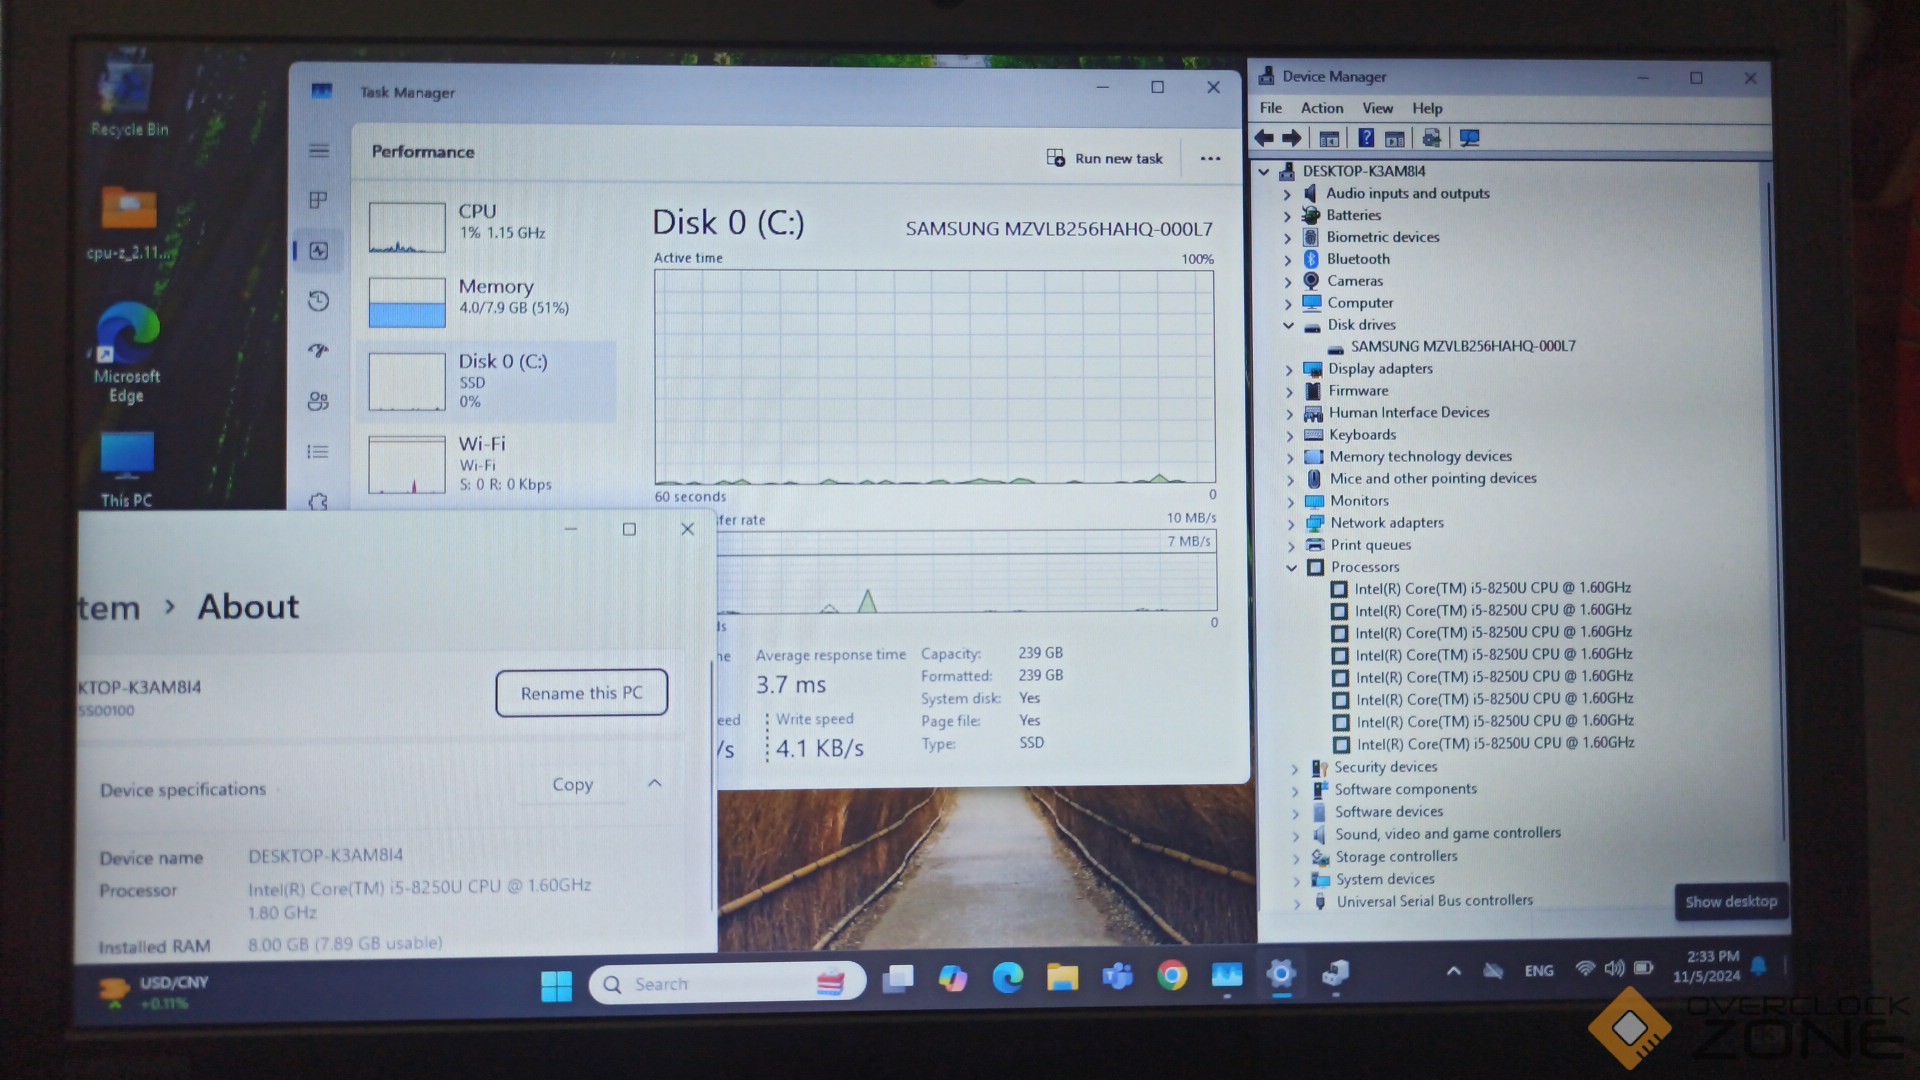
Task: Click Scan for hardware changes toolbar icon
Action: pos(1469,138)
